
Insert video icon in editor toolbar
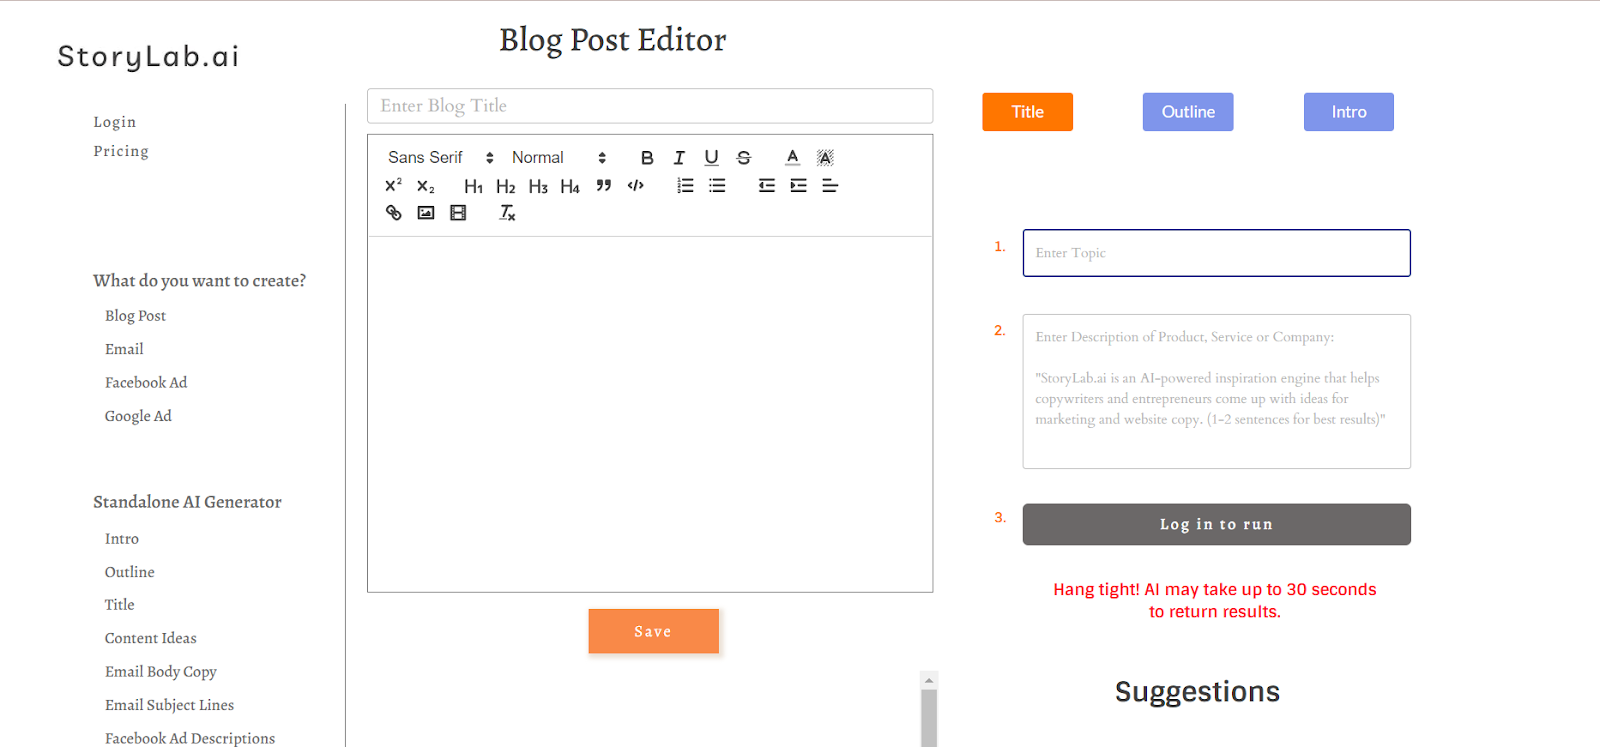(458, 213)
